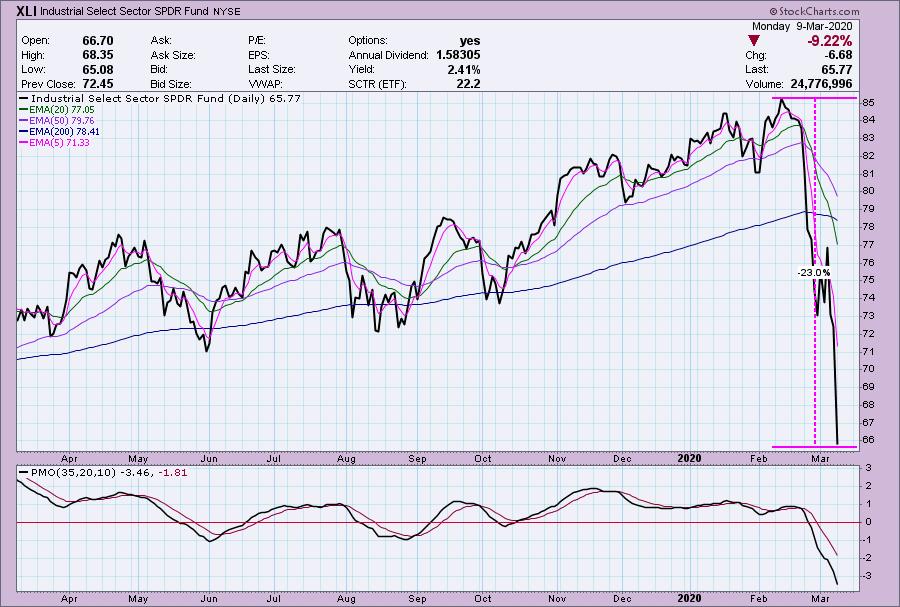Click the -23.0% decline annotation label

tap(813, 273)
